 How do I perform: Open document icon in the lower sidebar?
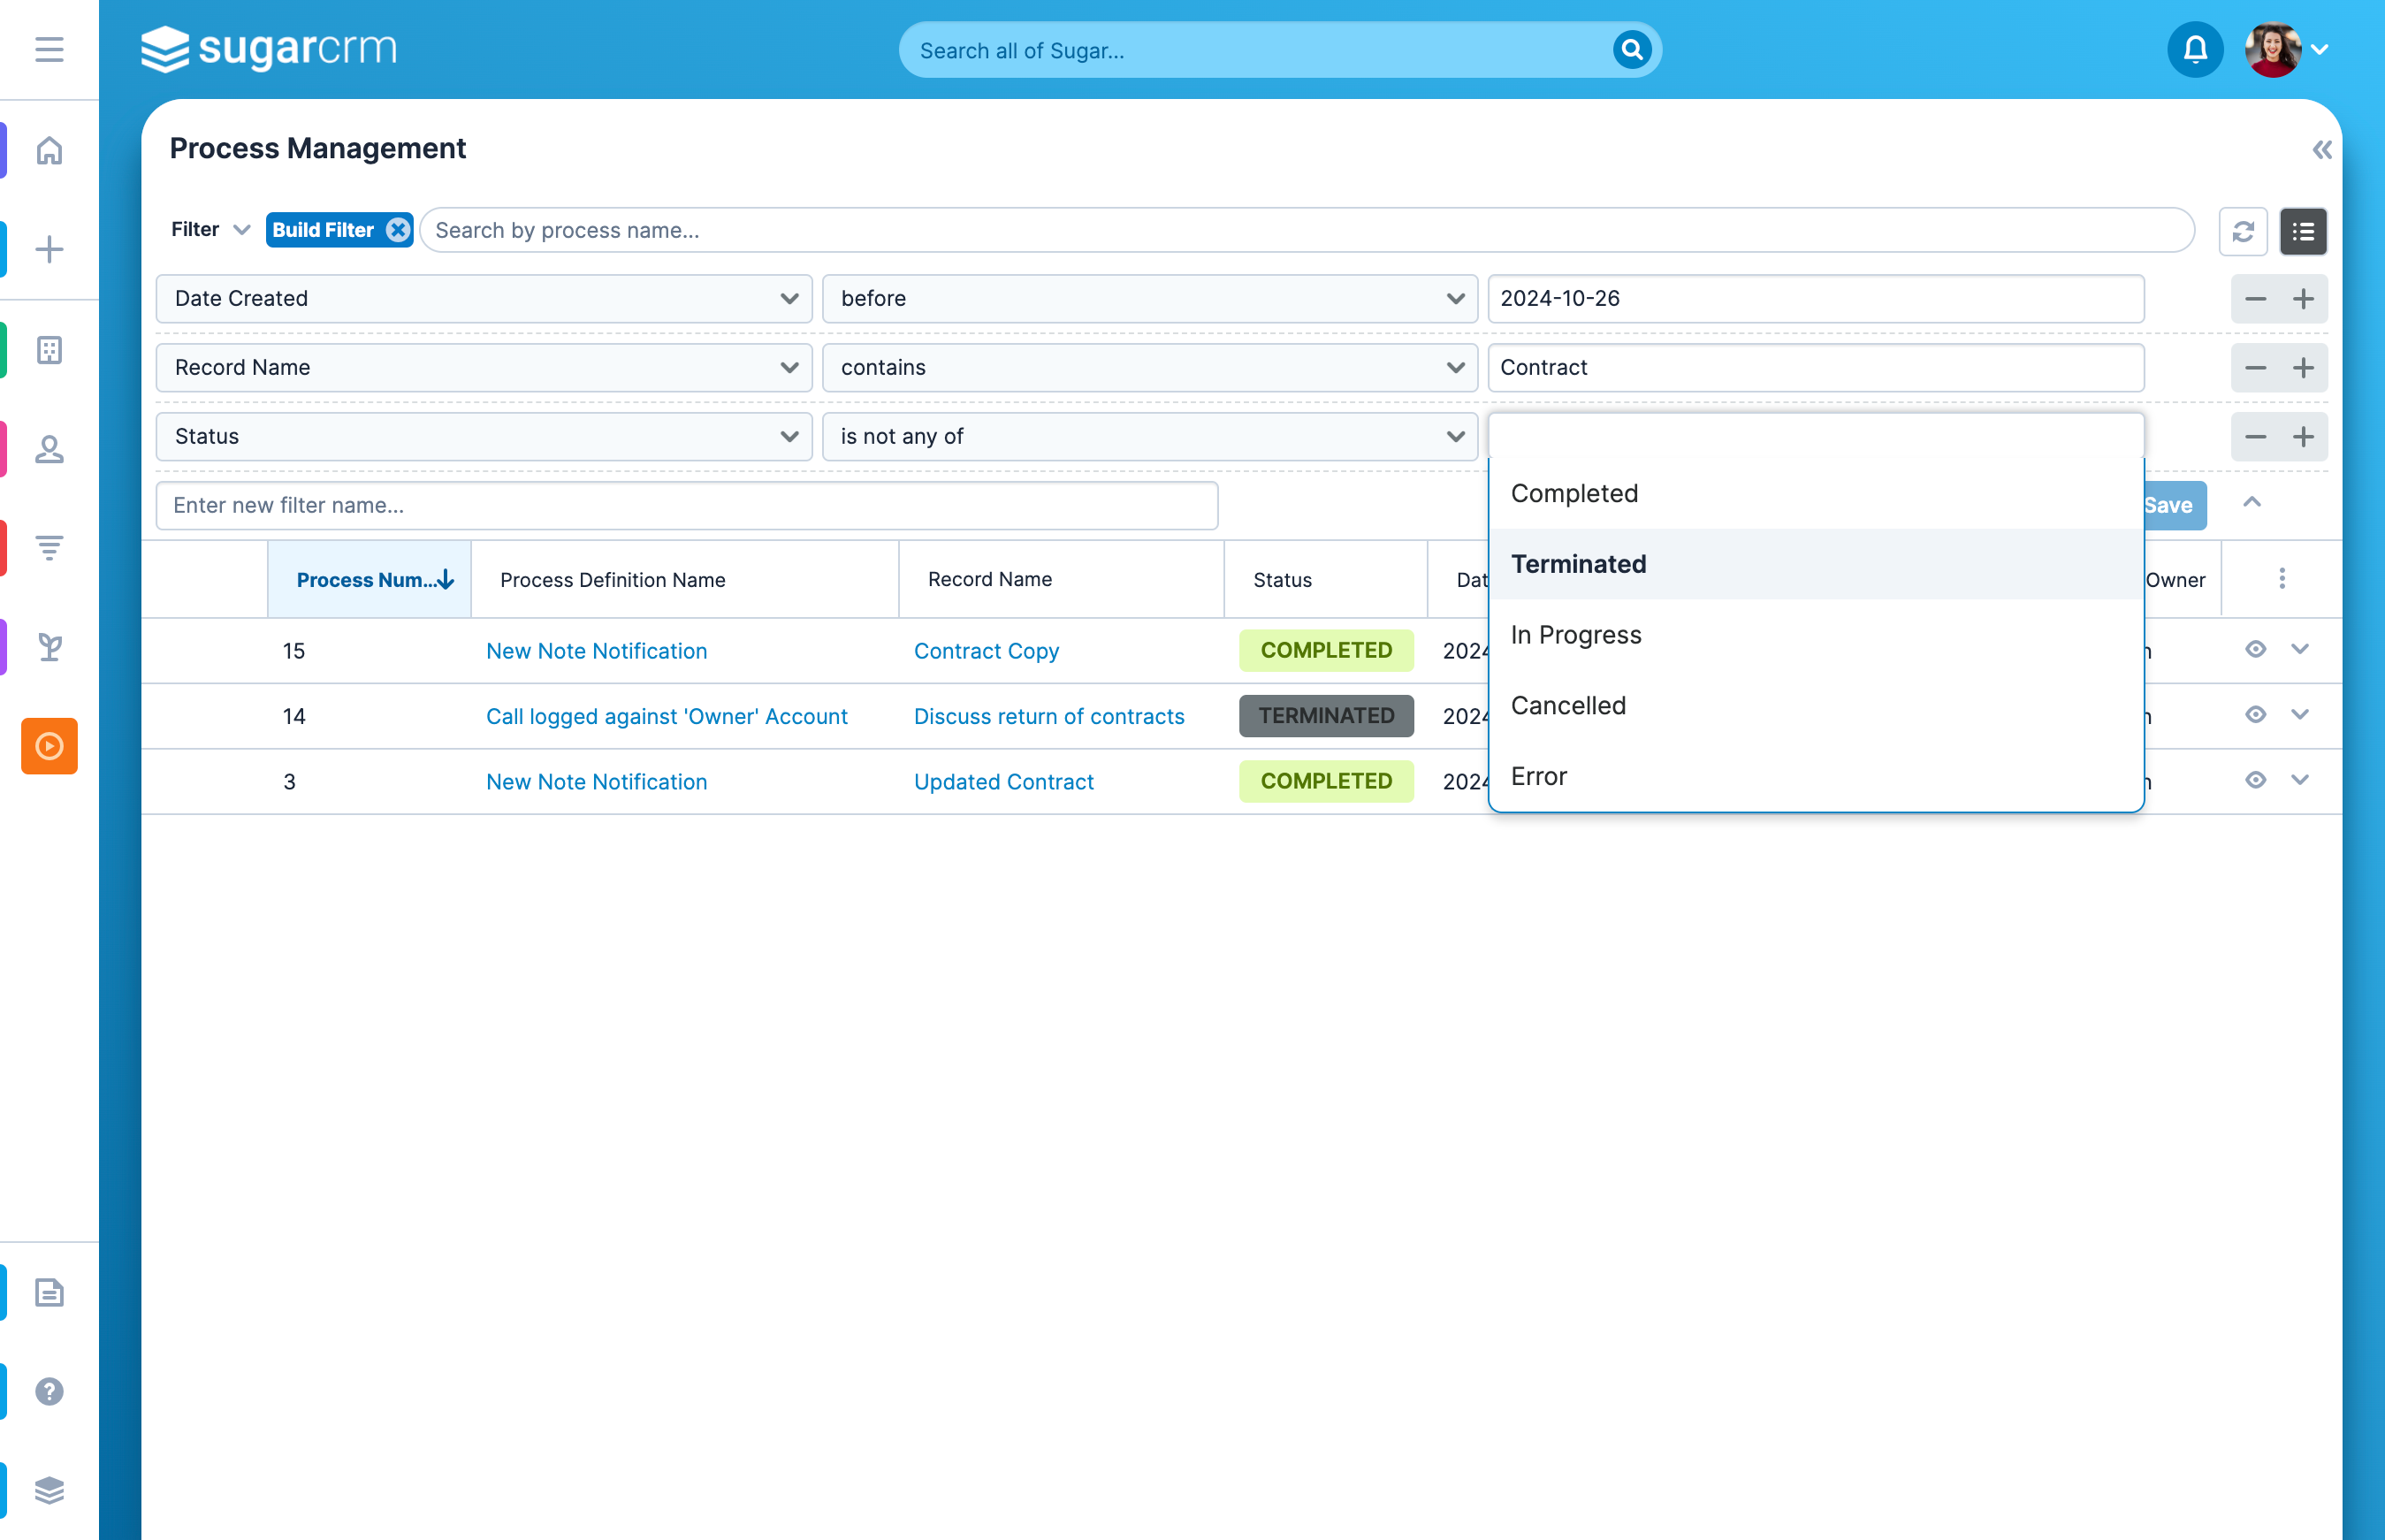pos(49,1292)
